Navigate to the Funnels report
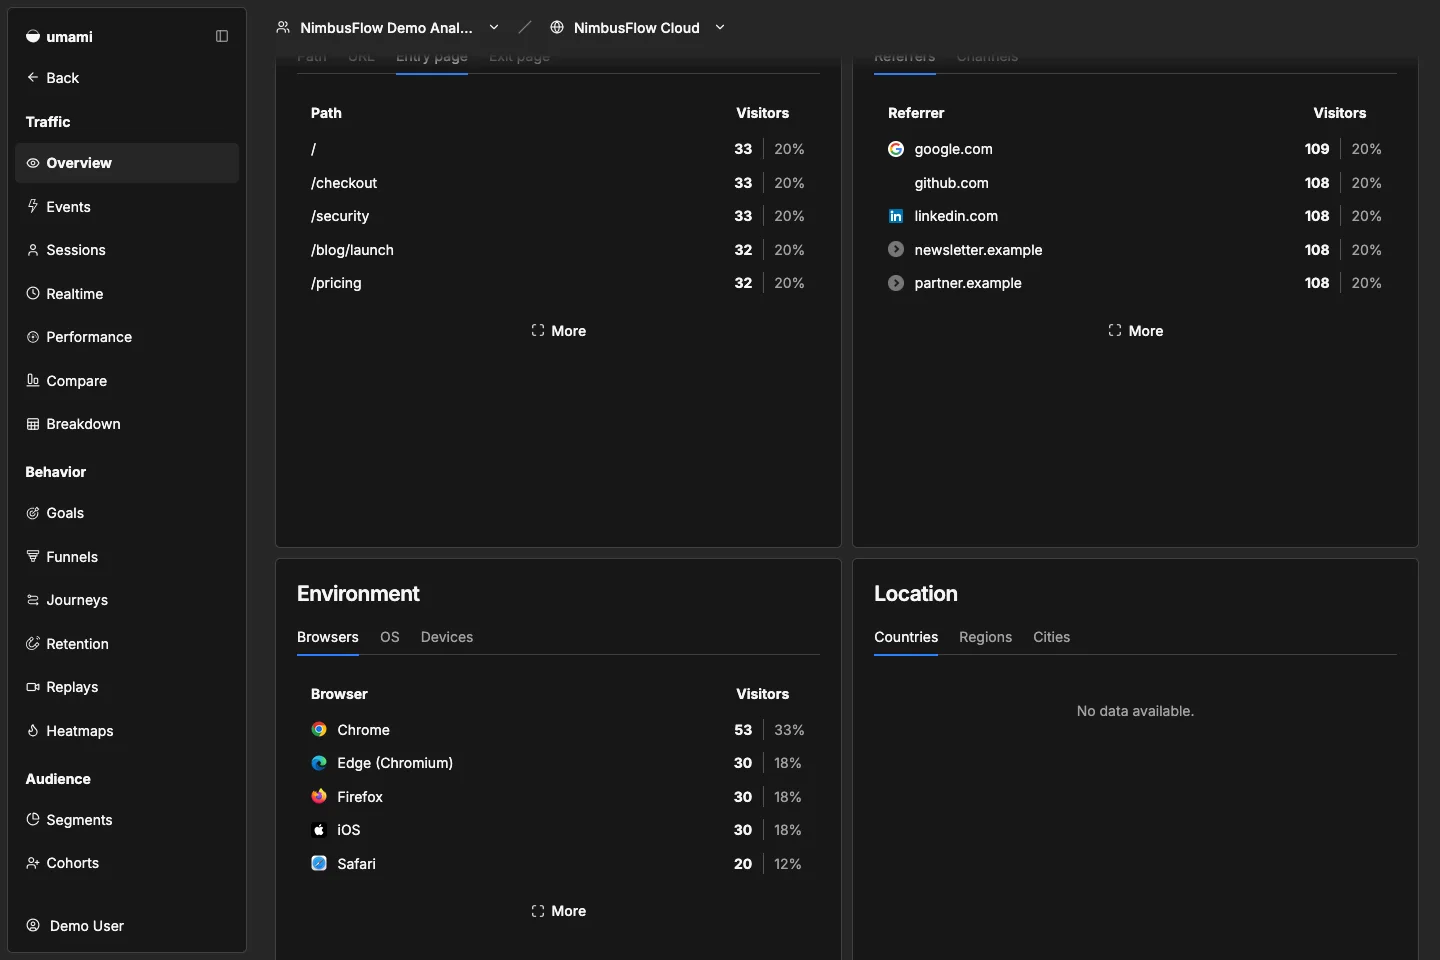This screenshot has height=960, width=1440. [127, 556]
